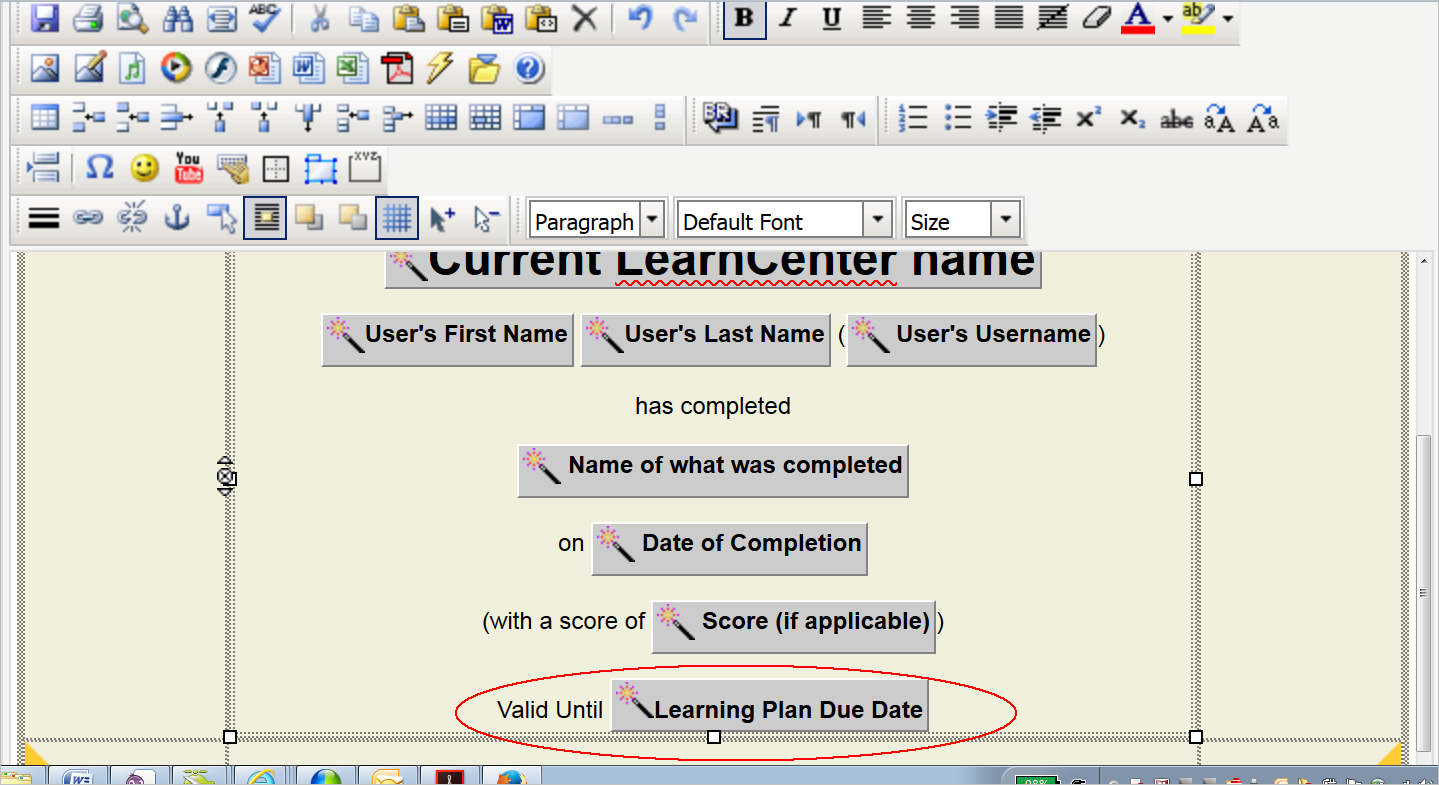Toggle Underline formatting
1439x785 pixels.
click(x=832, y=17)
